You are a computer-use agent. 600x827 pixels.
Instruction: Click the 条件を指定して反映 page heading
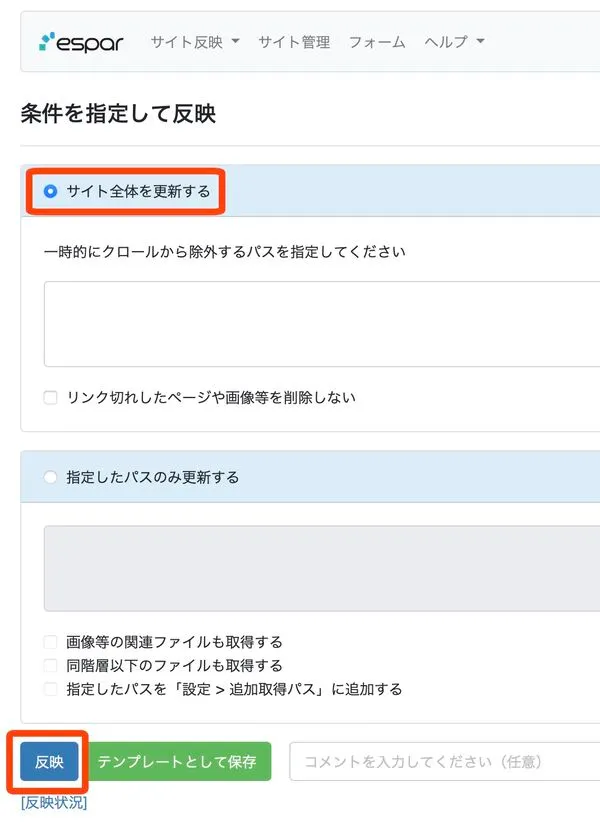click(x=118, y=113)
